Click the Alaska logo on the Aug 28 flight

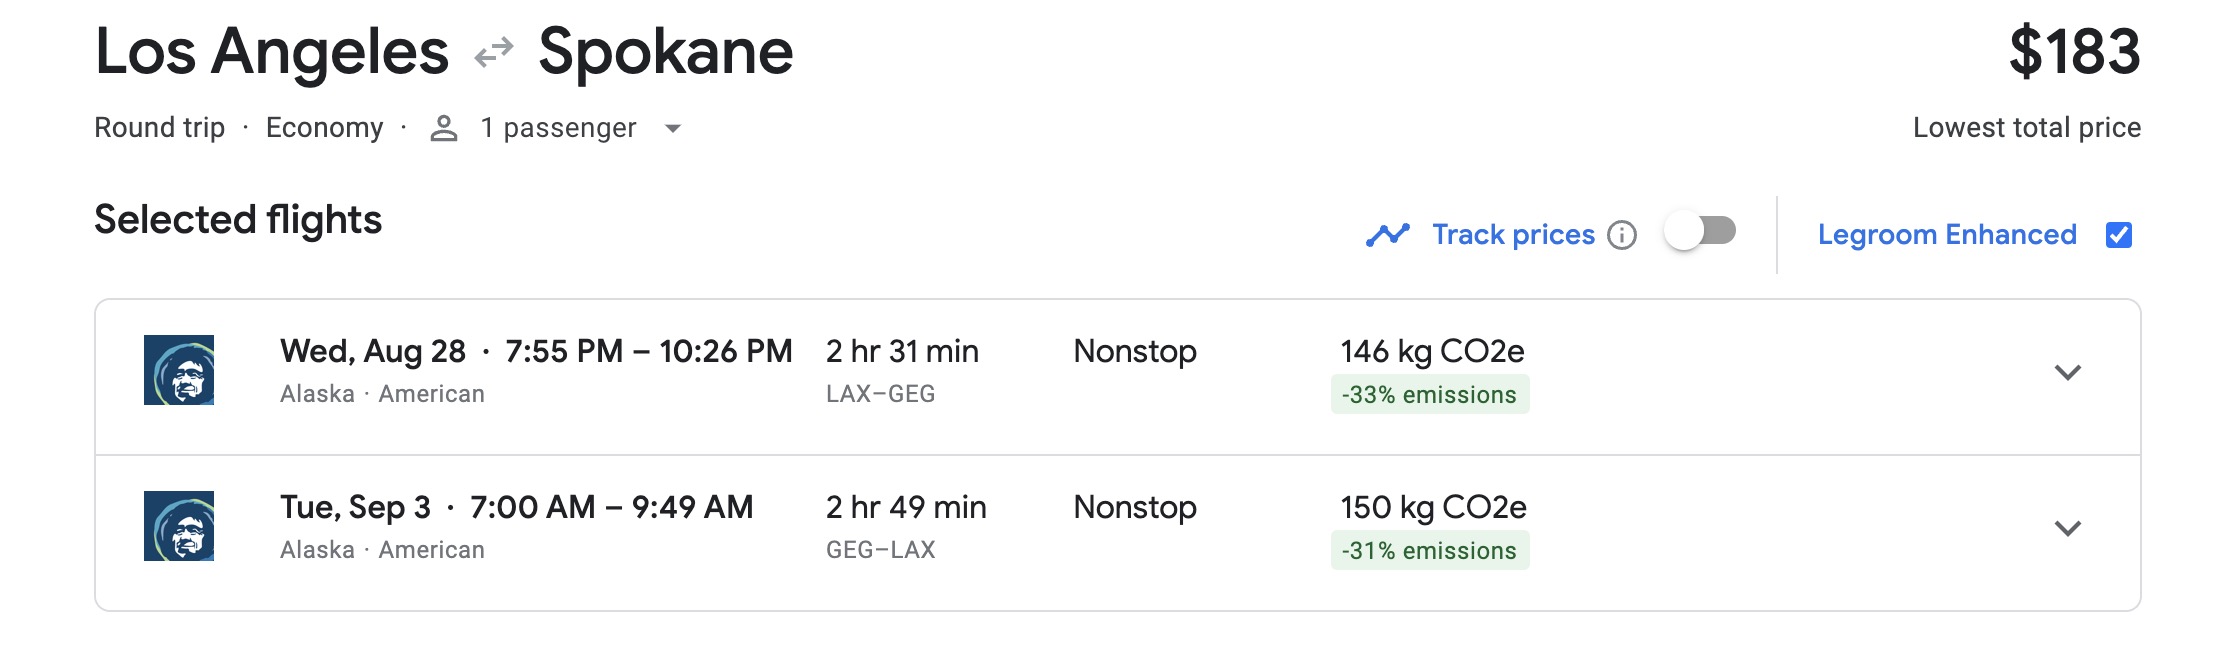[179, 370]
